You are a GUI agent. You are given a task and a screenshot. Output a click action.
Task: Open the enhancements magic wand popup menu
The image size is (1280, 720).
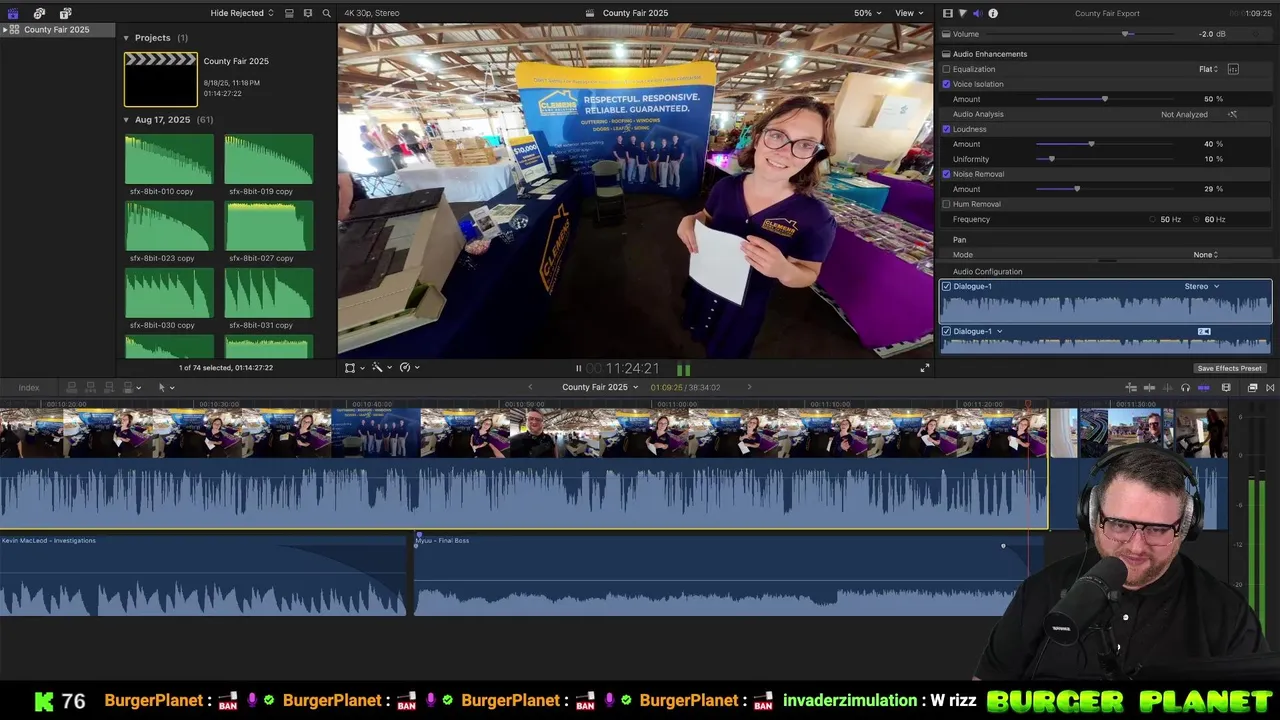pos(380,368)
